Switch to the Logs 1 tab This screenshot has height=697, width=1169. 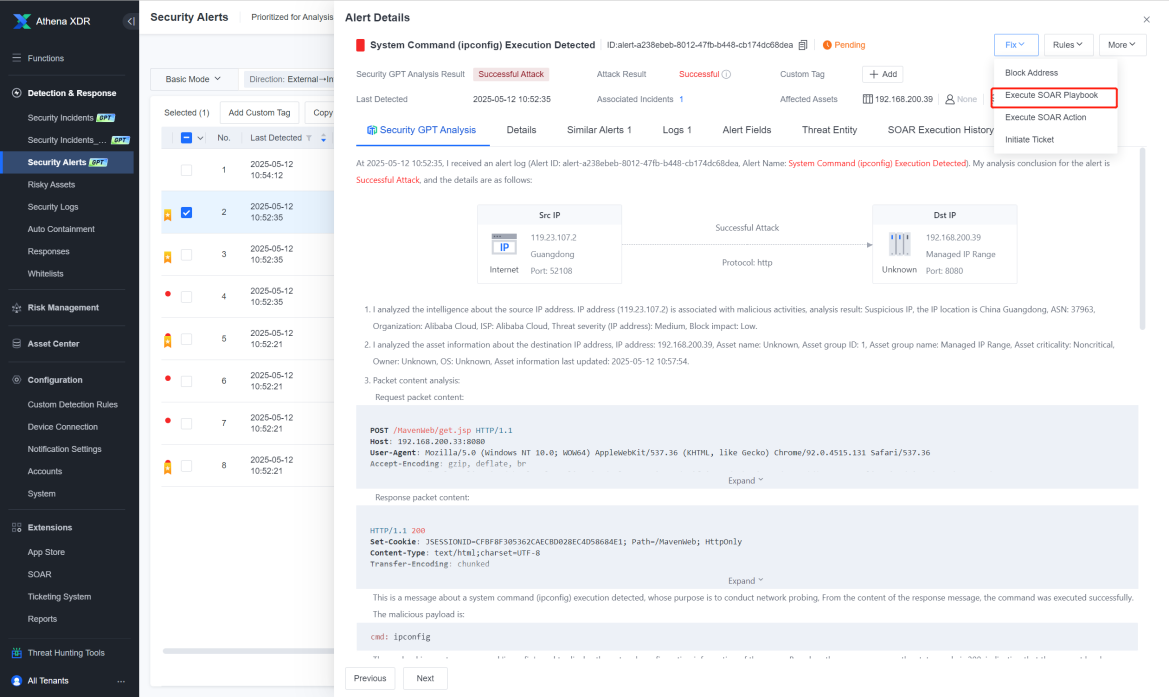(x=677, y=130)
